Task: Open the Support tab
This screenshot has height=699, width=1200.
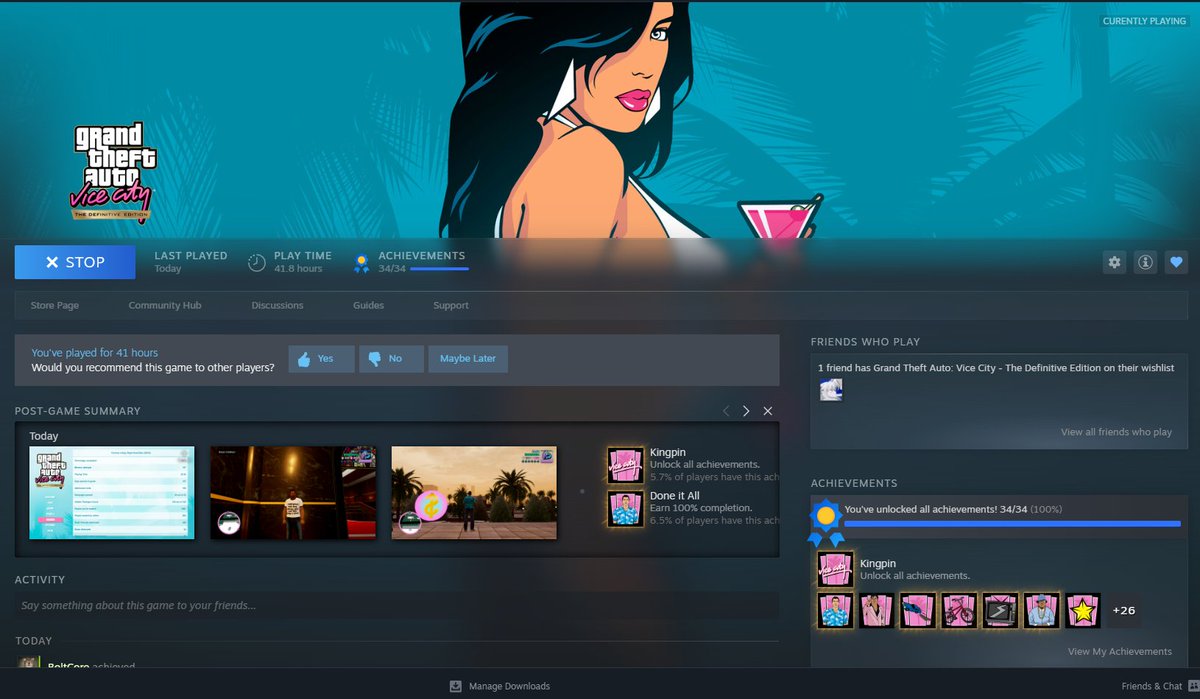Action: [x=451, y=305]
